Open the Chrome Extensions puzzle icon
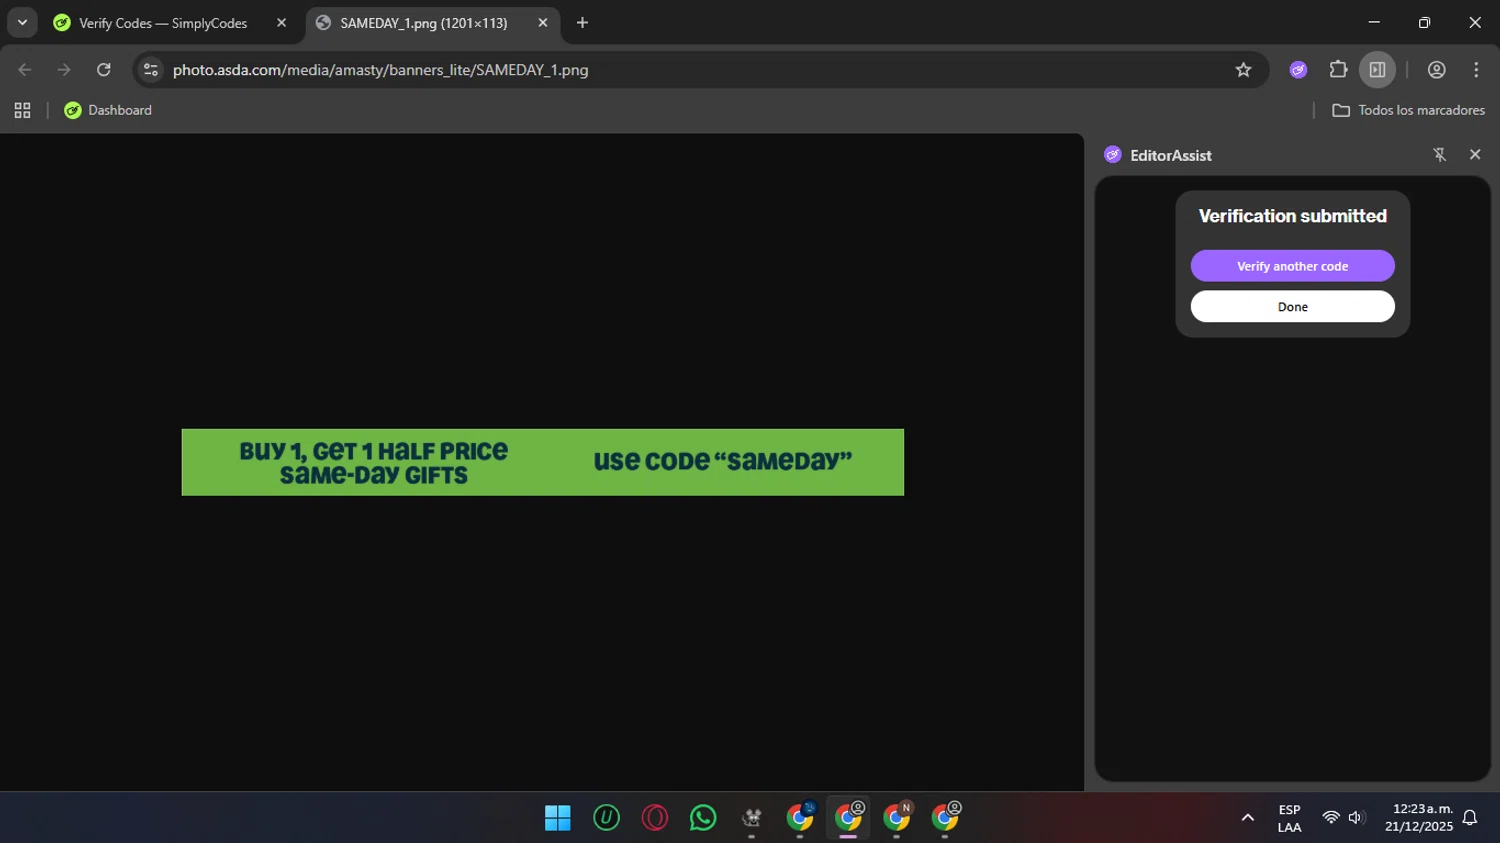Image resolution: width=1500 pixels, height=843 pixels. pyautogui.click(x=1338, y=70)
